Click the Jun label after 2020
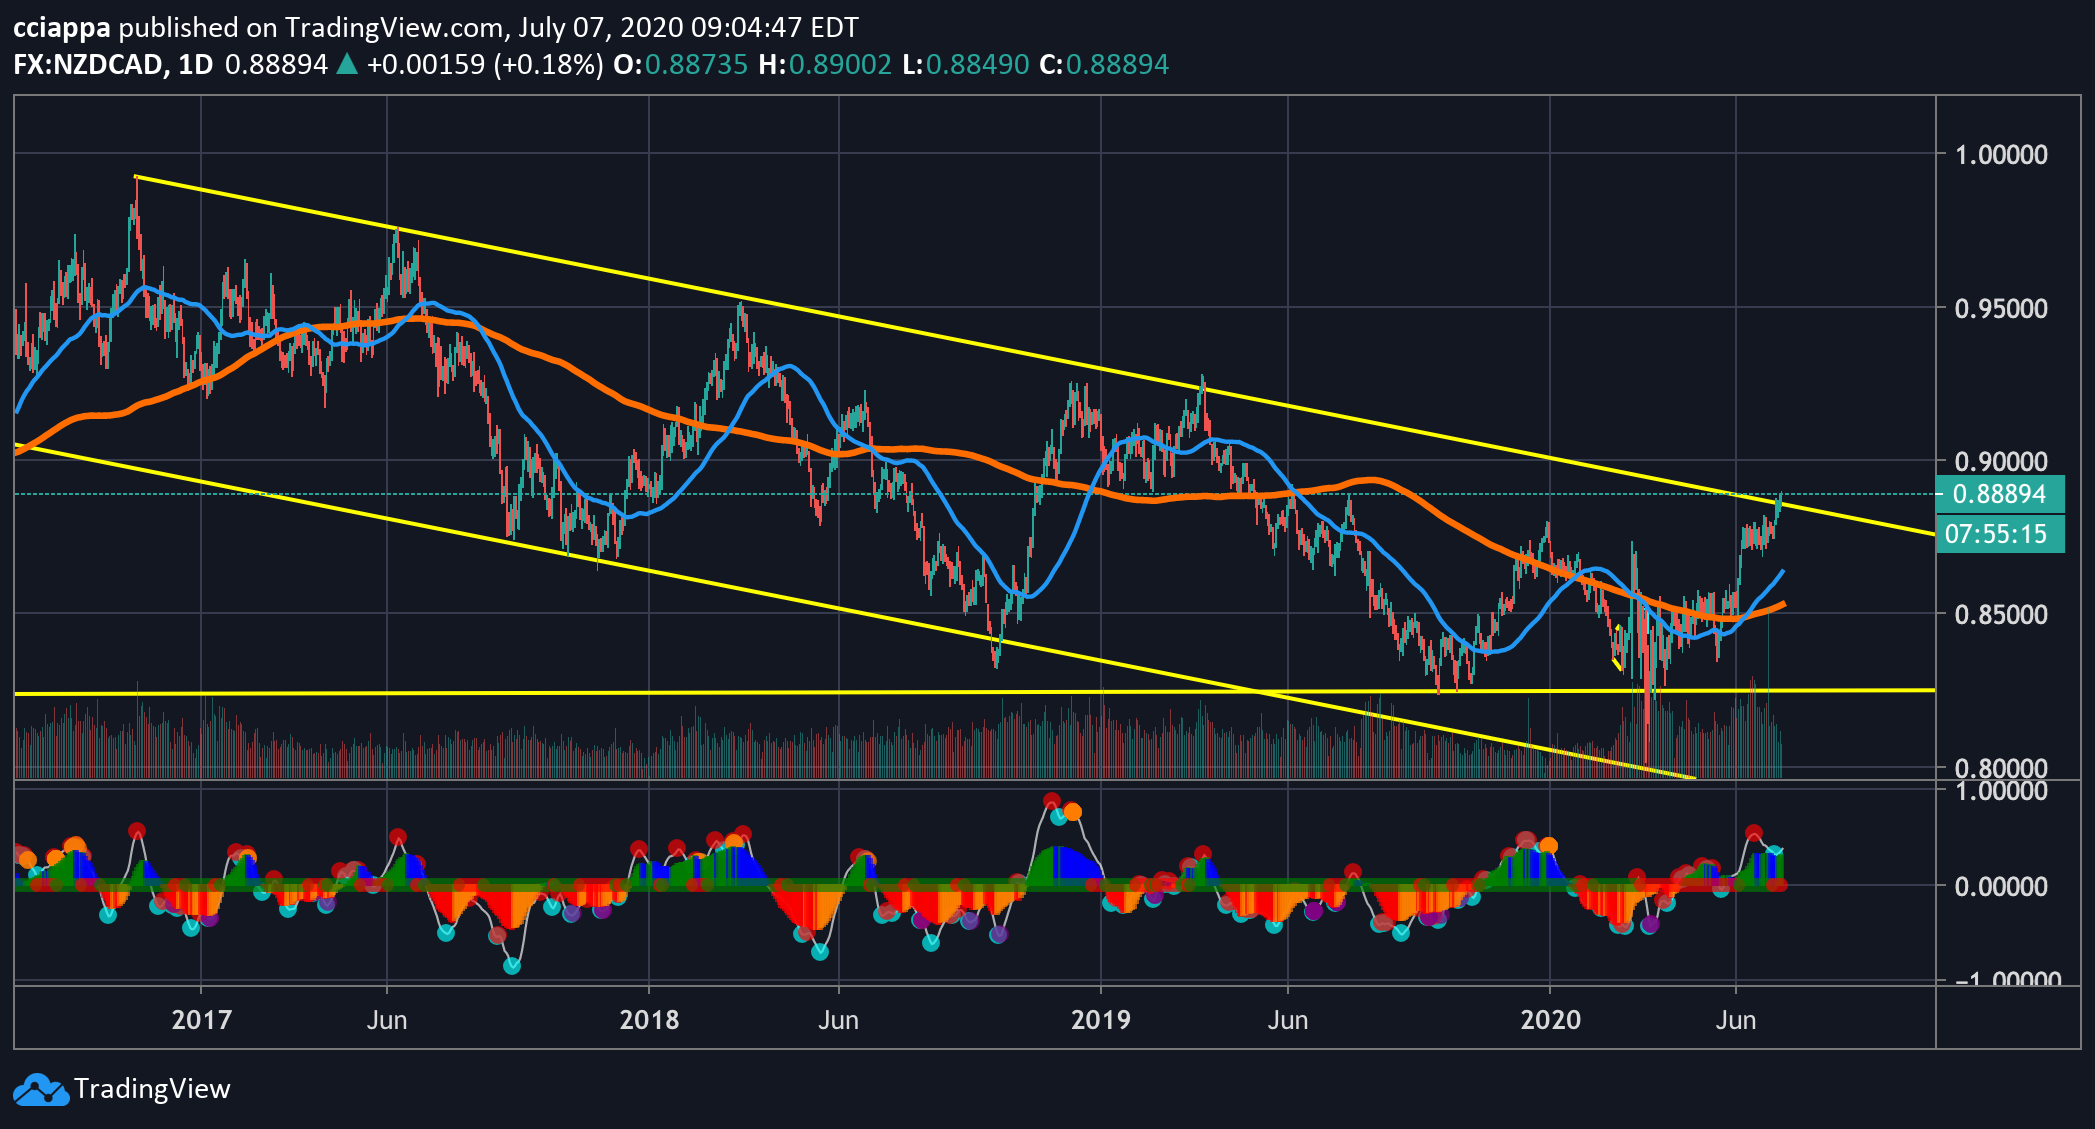 click(1736, 1020)
